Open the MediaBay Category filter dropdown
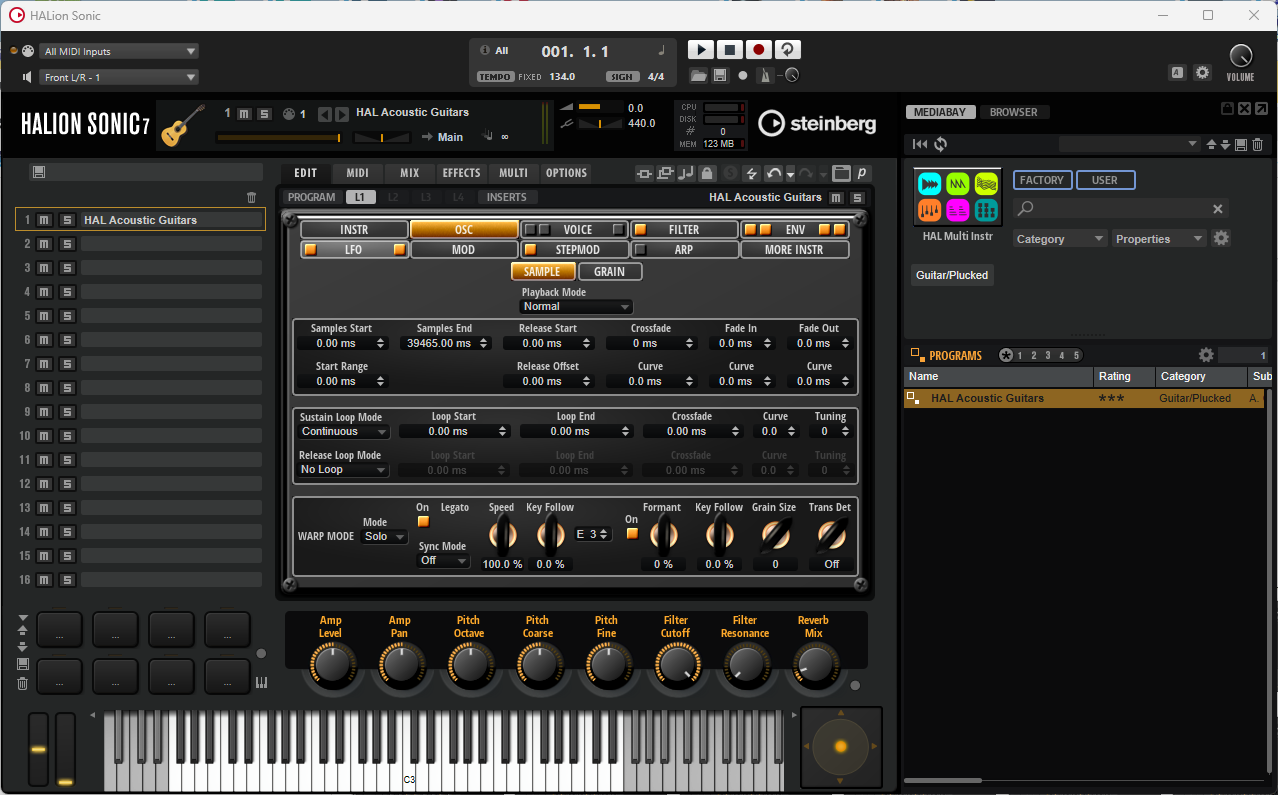 click(x=1060, y=239)
